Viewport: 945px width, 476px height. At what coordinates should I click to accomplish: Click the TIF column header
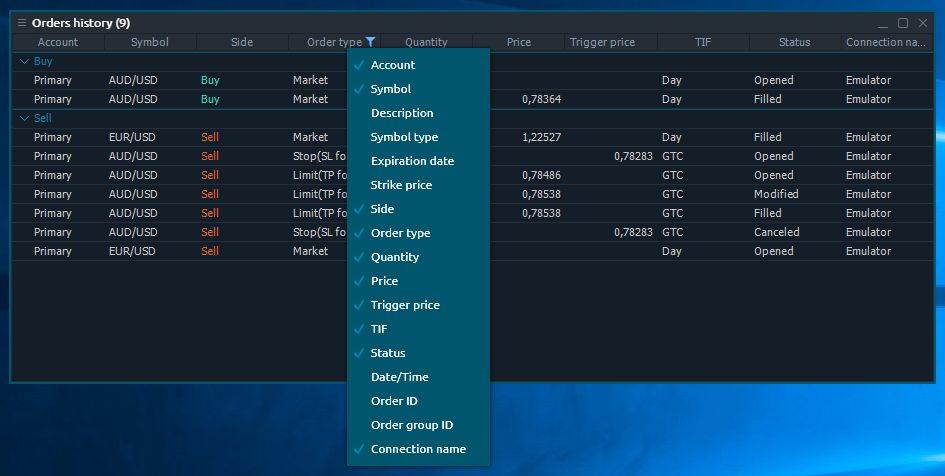702,42
